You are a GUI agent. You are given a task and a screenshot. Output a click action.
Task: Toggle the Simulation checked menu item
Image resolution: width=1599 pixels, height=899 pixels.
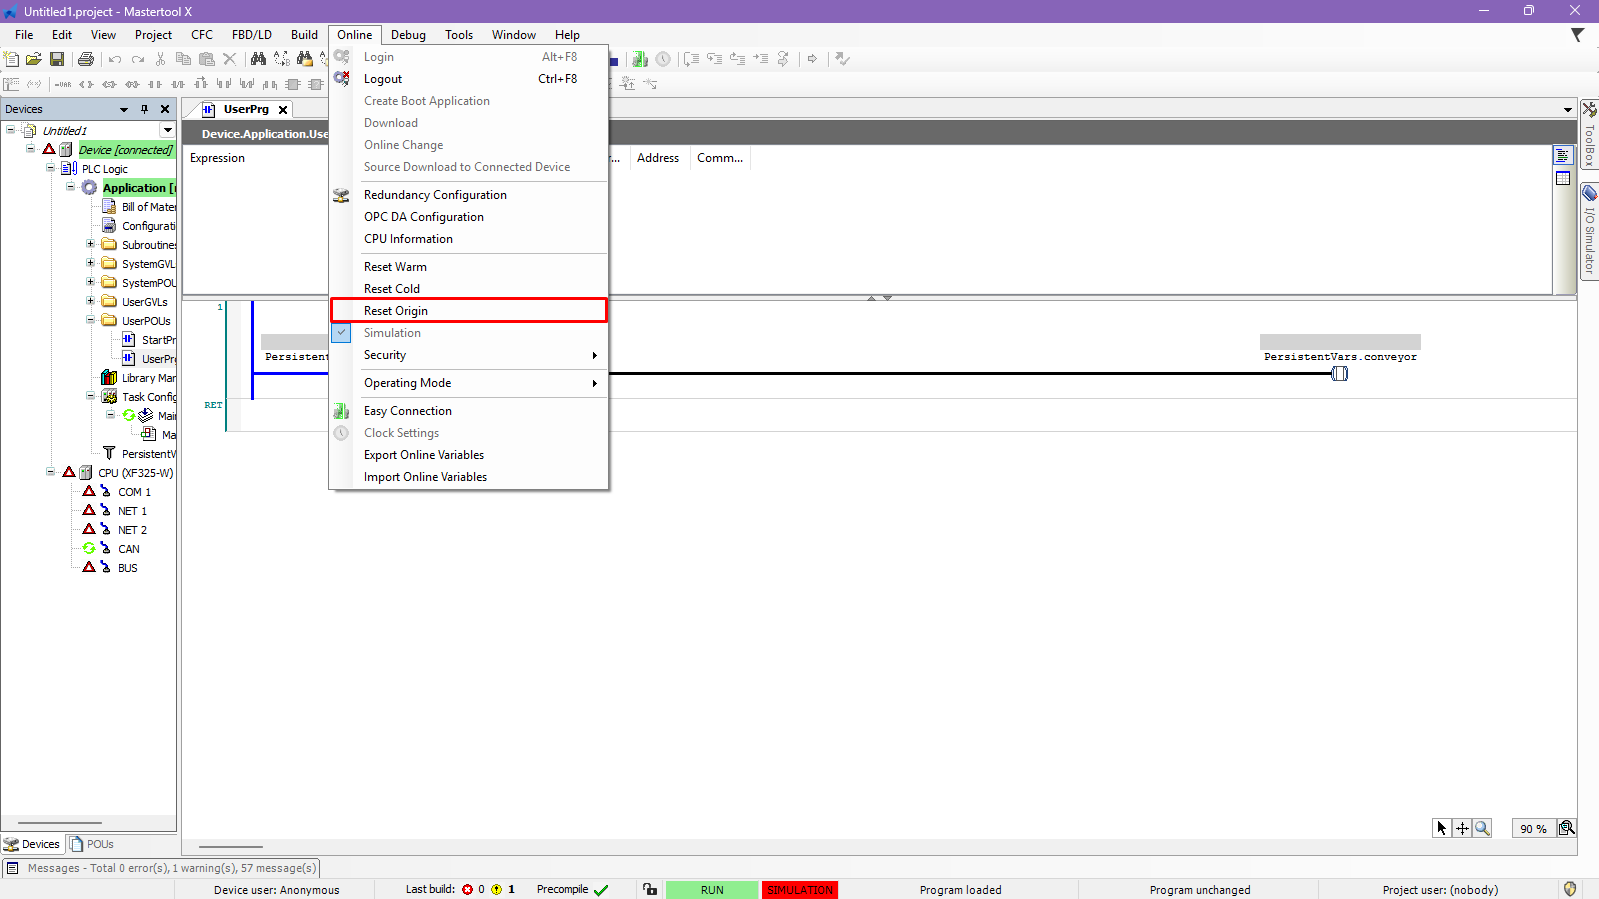click(x=392, y=333)
